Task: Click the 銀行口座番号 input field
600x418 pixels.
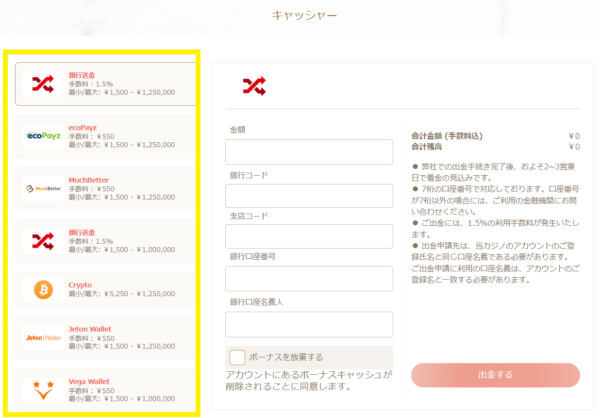Action: [309, 279]
